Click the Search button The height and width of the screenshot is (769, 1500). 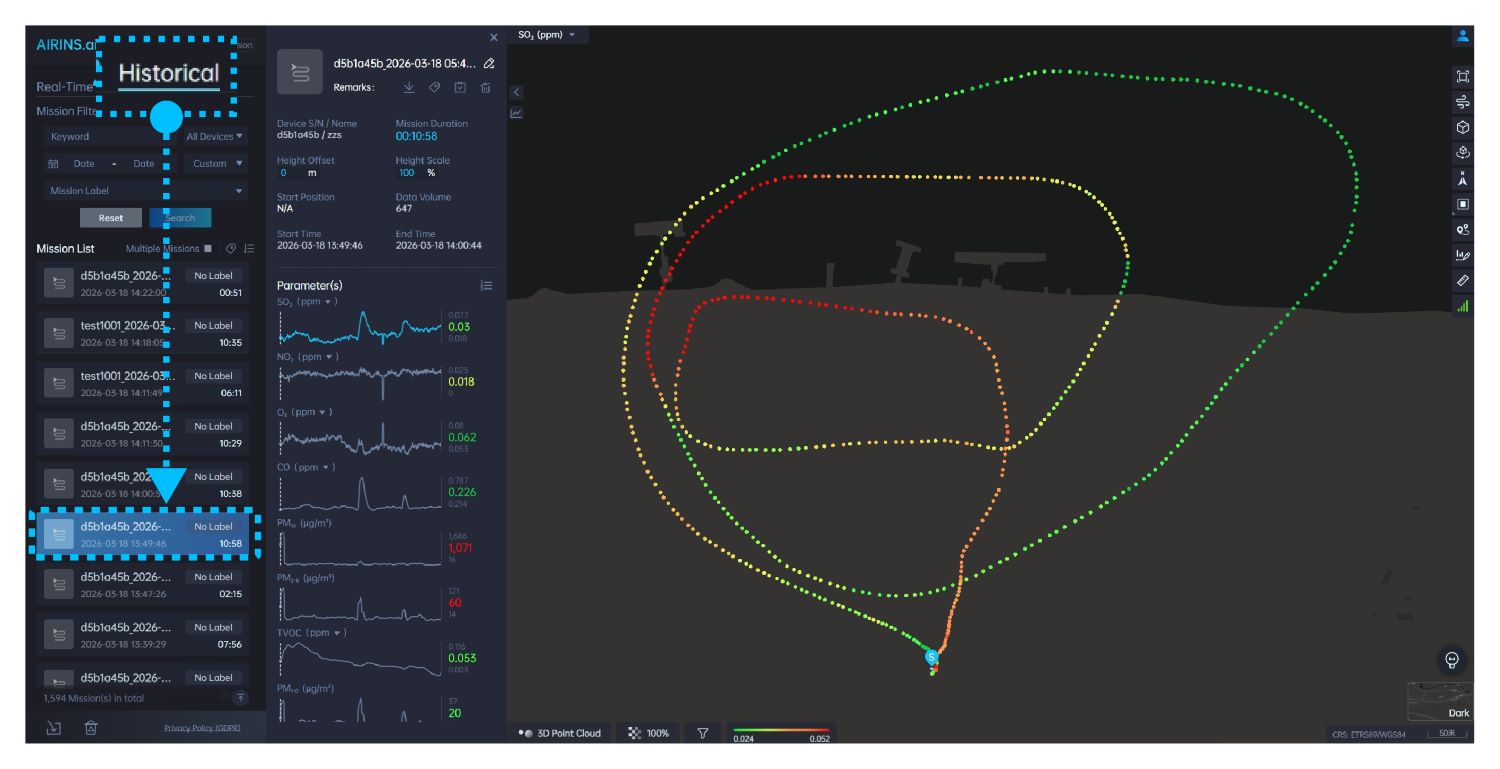pos(180,217)
